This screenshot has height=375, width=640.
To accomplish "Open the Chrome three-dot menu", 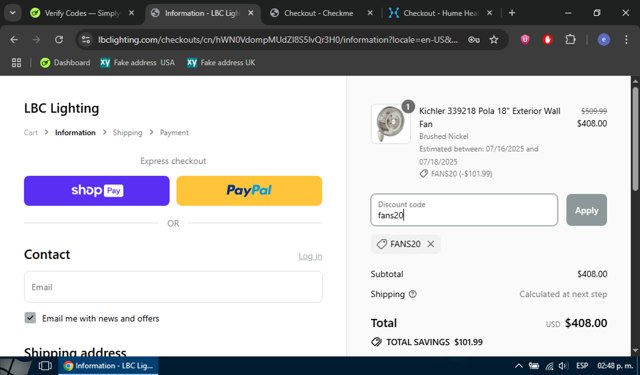I will click(x=626, y=40).
